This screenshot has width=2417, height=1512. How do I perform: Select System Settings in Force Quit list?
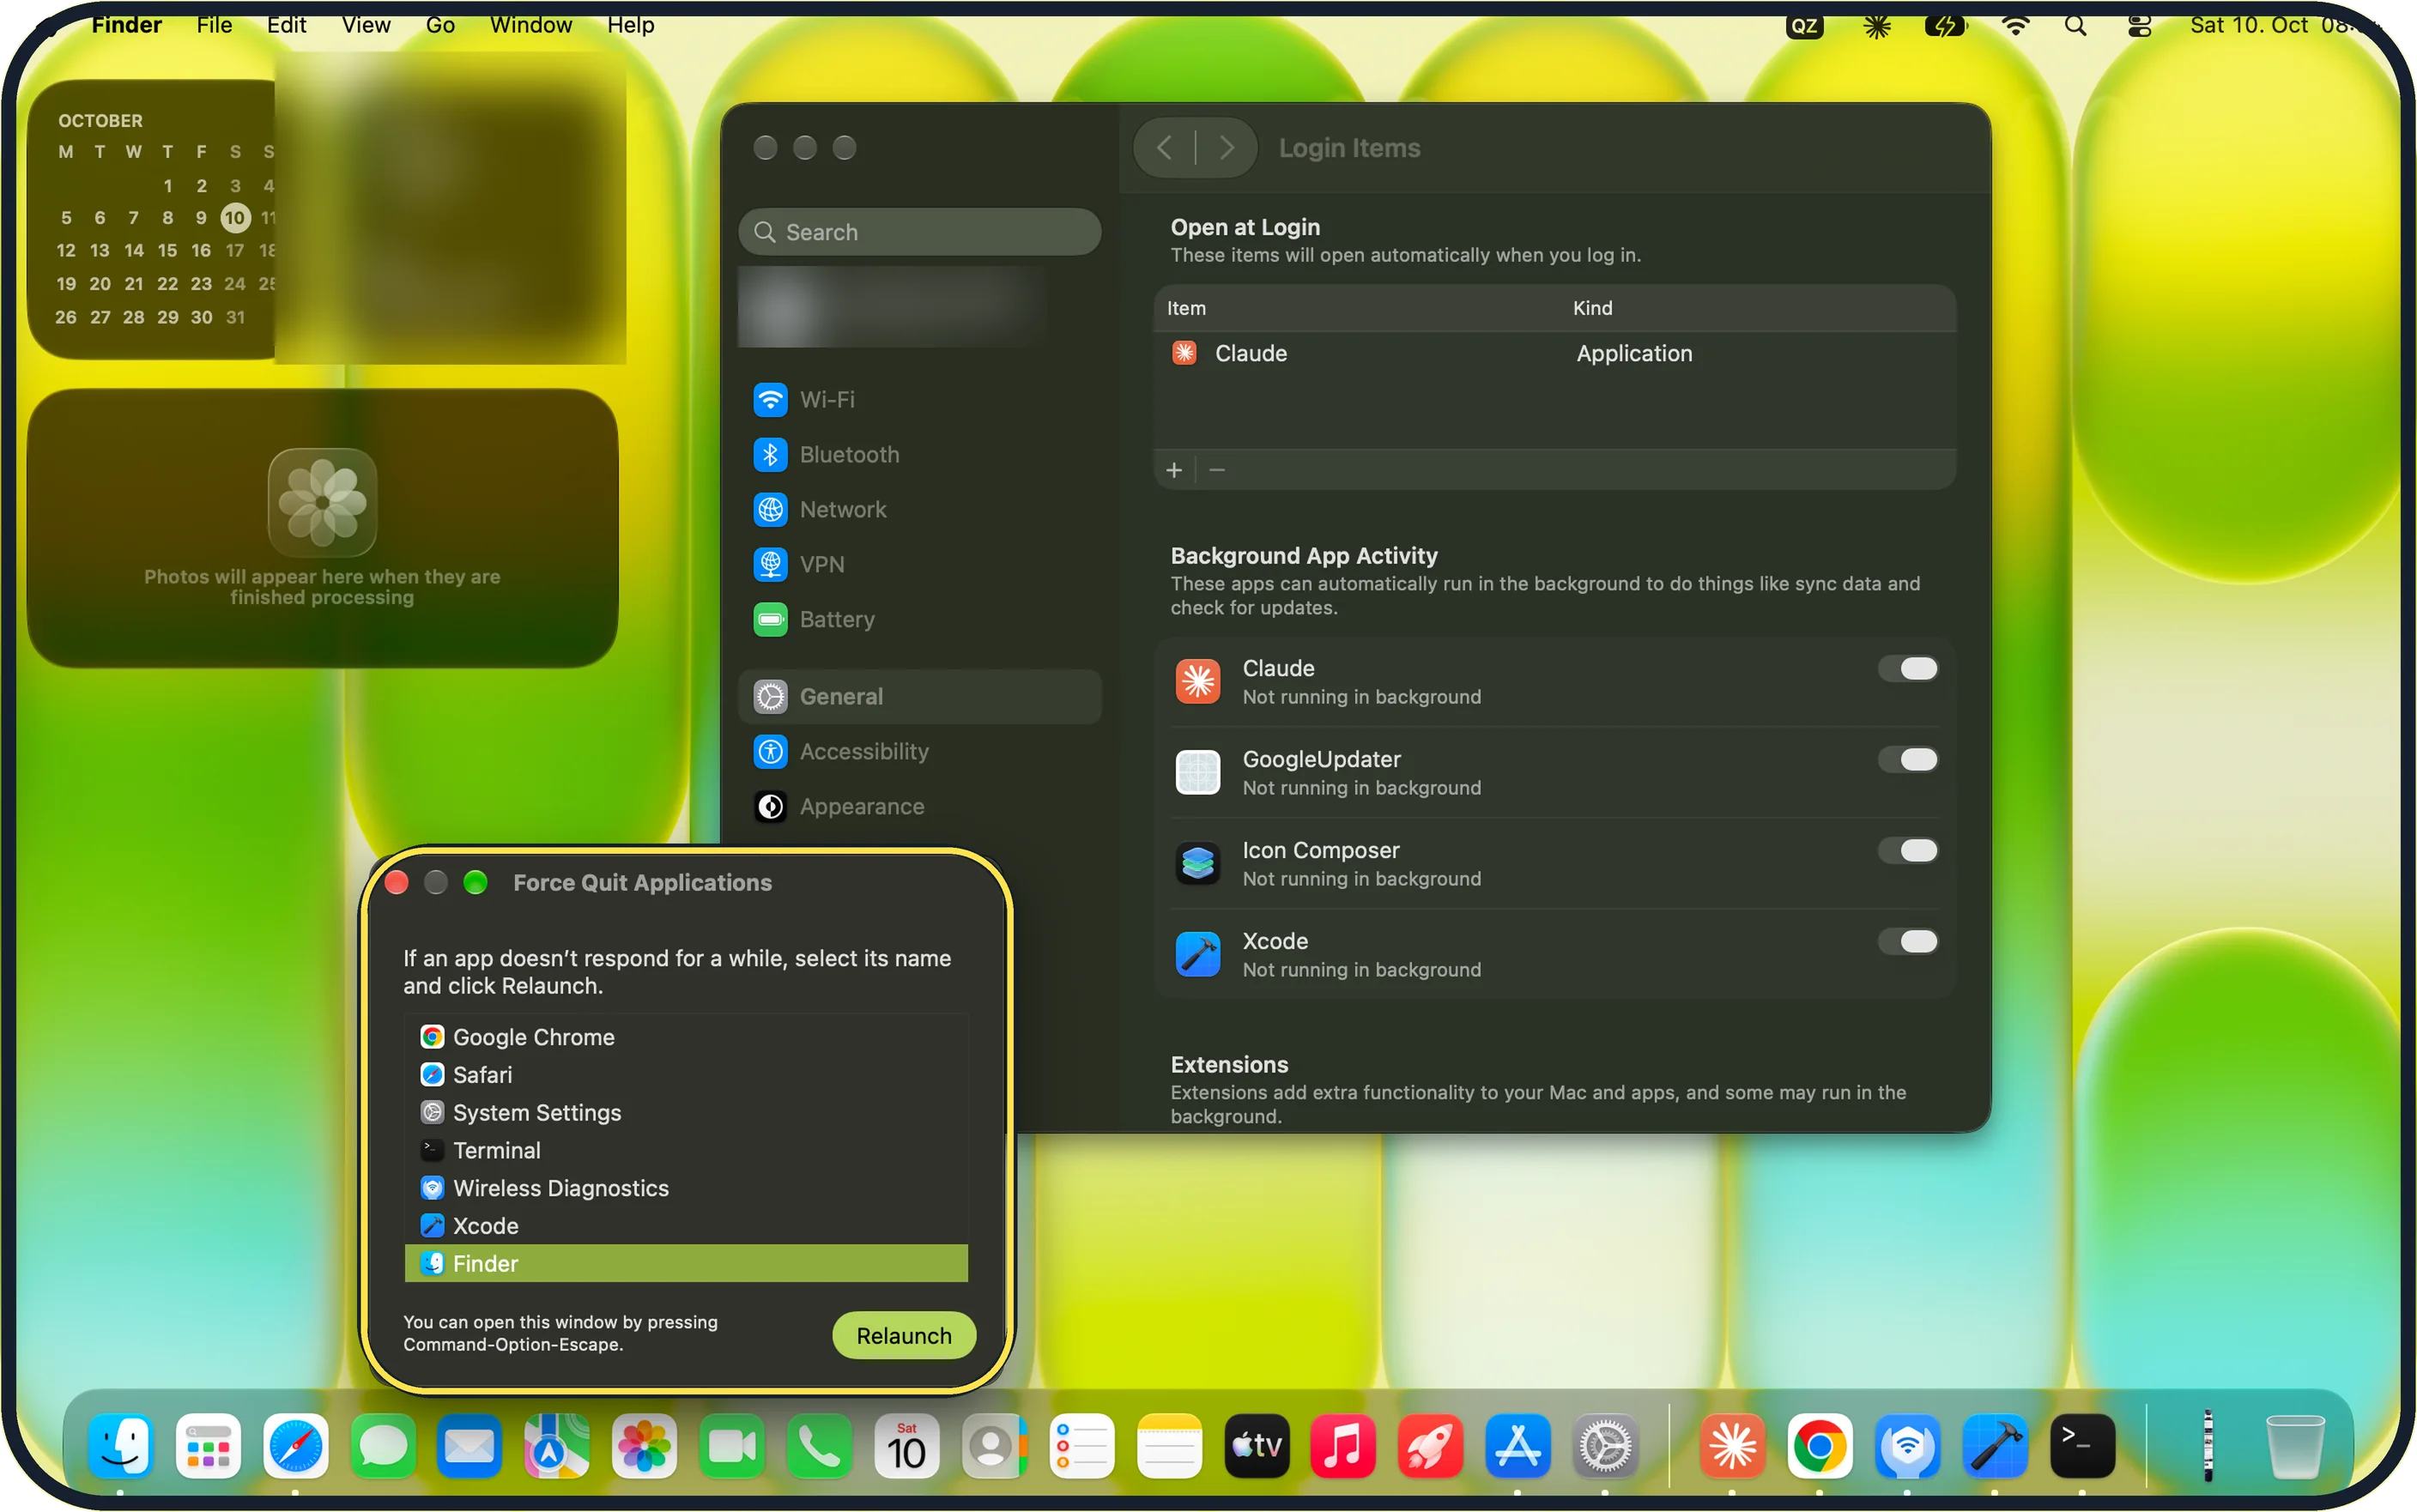tap(686, 1113)
